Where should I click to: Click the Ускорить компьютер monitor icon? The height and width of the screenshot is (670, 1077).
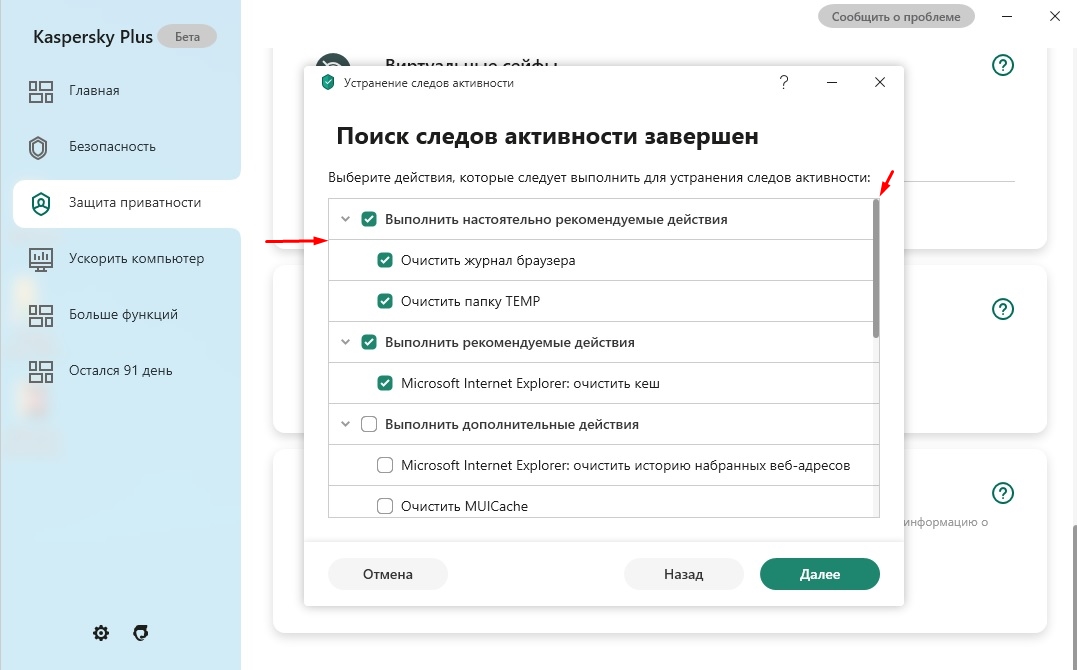pyautogui.click(x=41, y=259)
